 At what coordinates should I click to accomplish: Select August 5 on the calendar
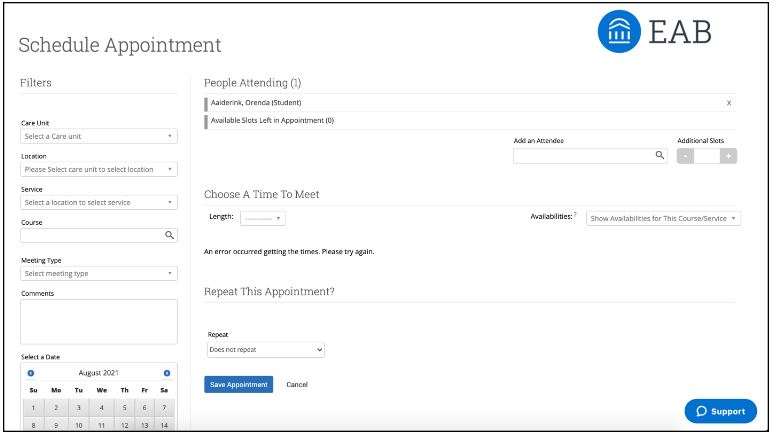click(x=124, y=408)
